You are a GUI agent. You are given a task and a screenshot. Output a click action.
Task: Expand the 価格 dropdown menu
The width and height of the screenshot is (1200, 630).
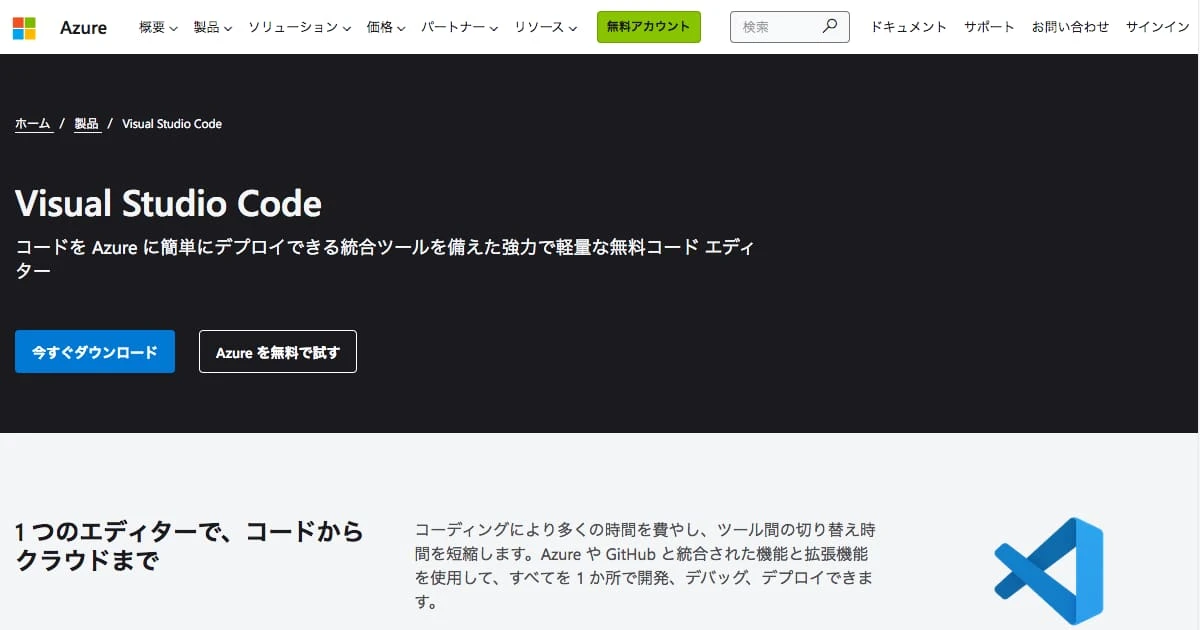pyautogui.click(x=386, y=27)
